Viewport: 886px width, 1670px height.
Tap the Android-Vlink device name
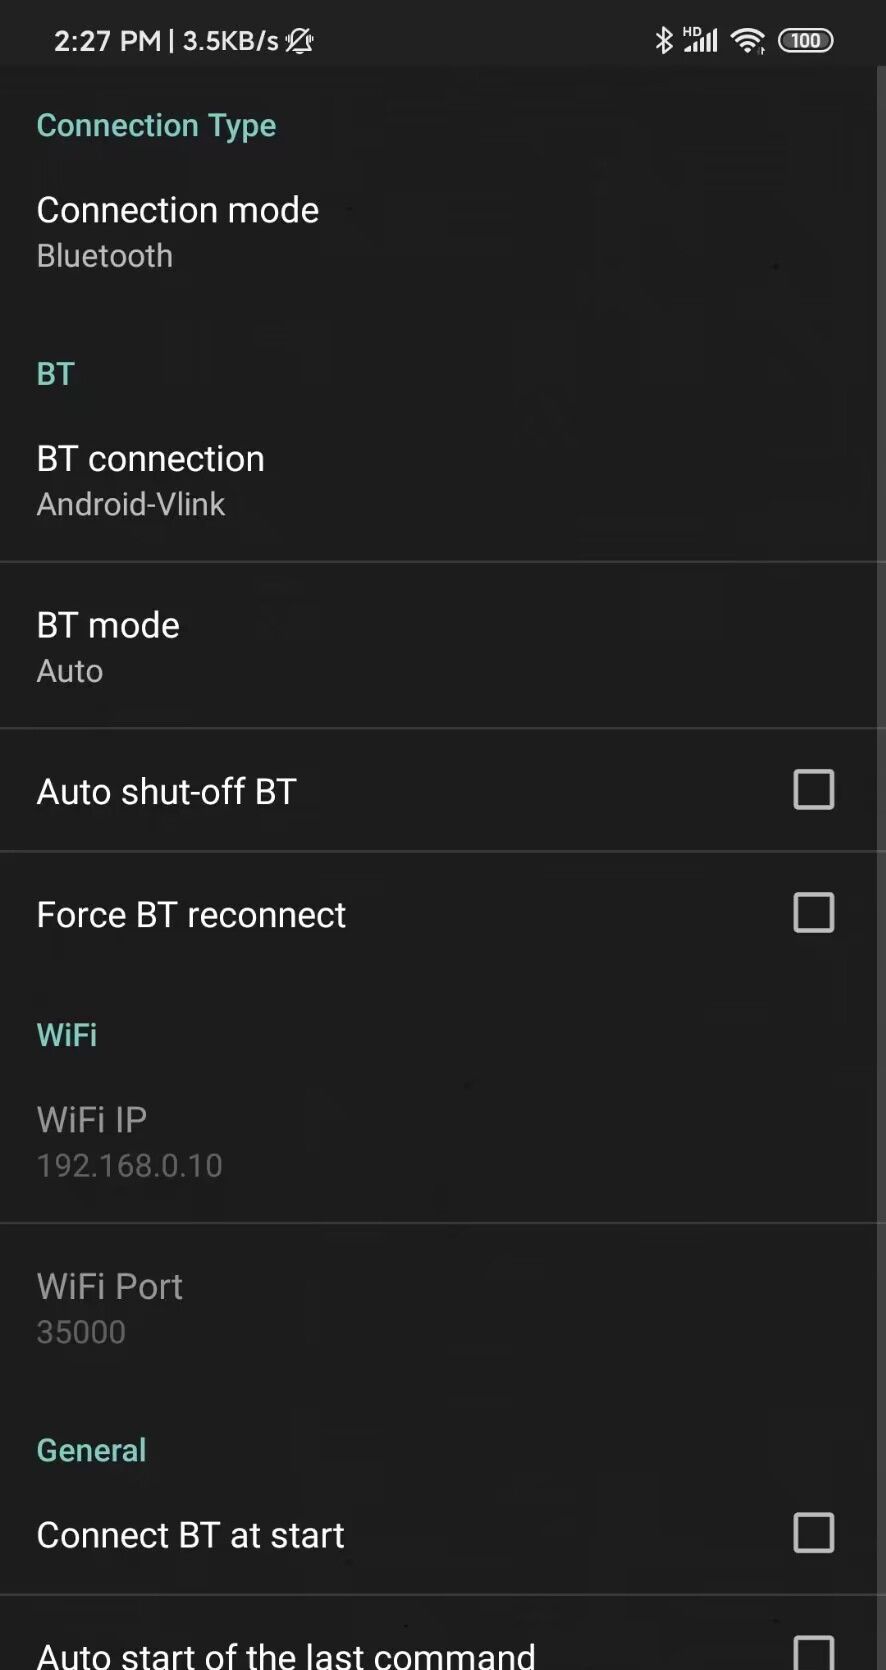130,504
